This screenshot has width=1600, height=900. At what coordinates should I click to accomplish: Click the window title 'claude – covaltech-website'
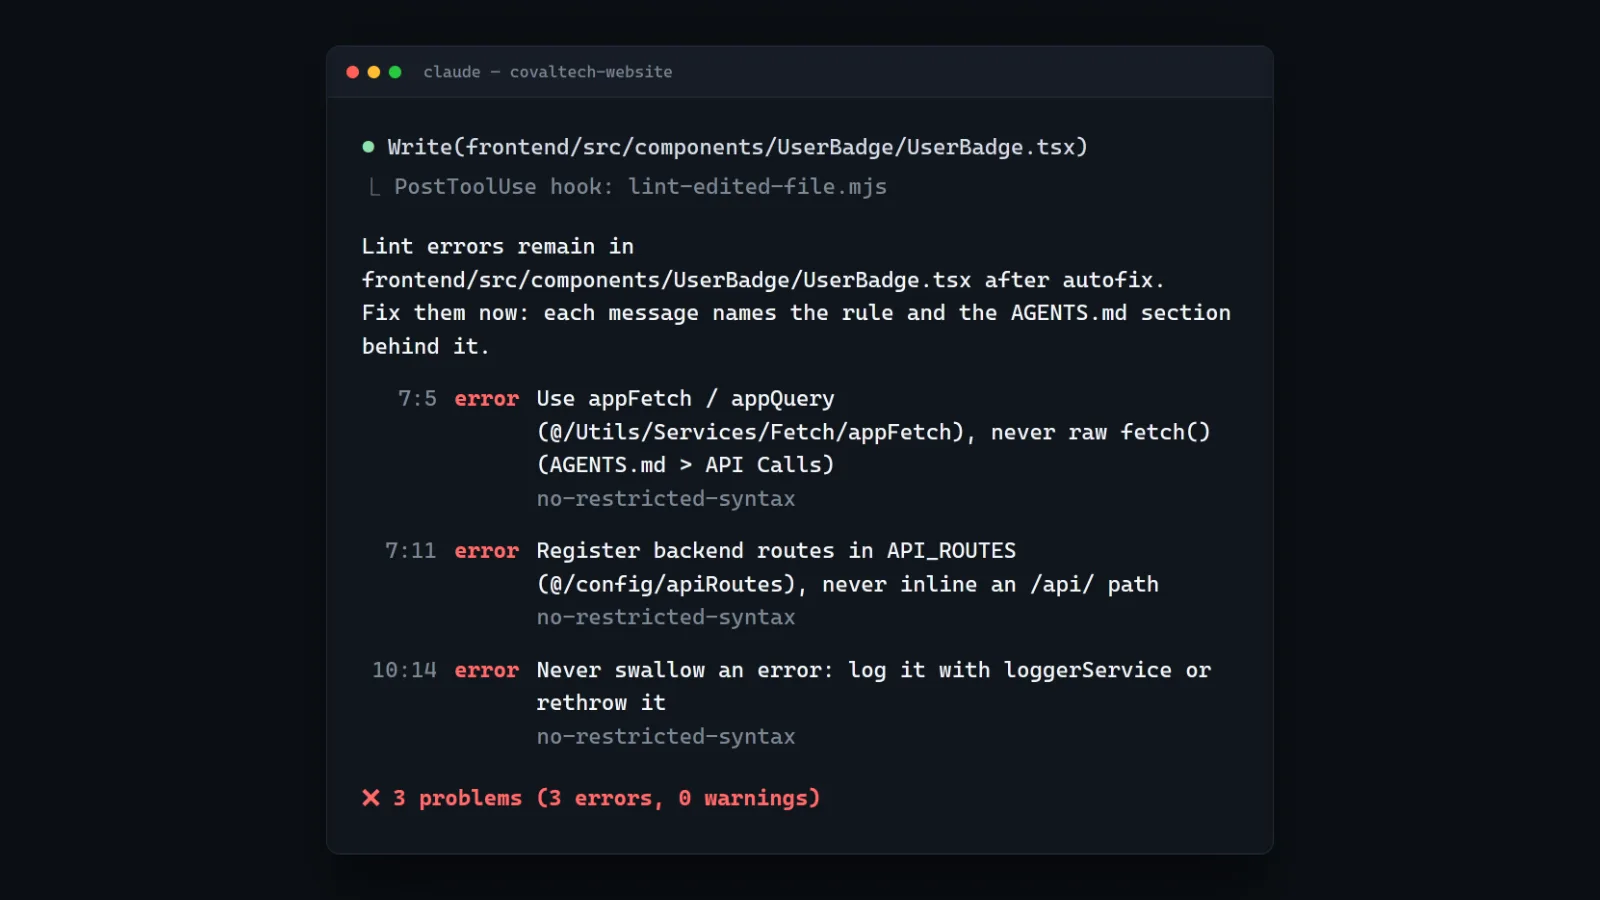pyautogui.click(x=547, y=72)
